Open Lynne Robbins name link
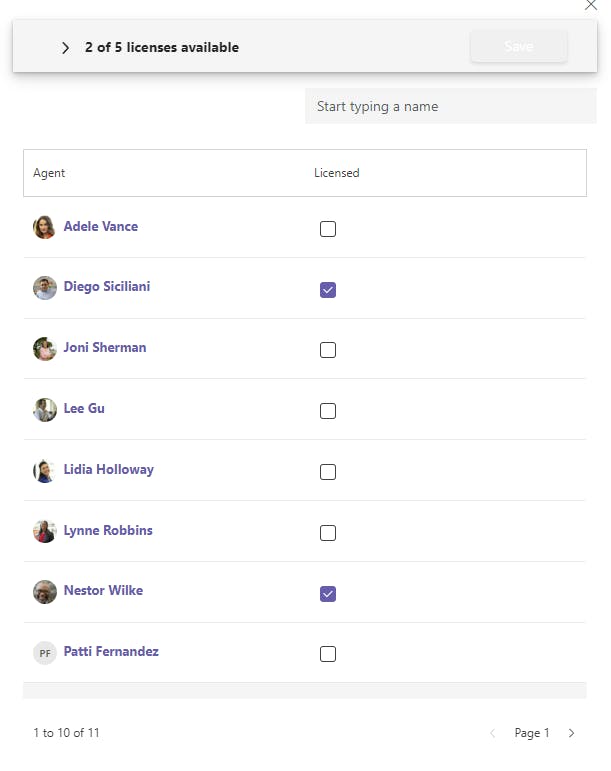 (x=108, y=530)
